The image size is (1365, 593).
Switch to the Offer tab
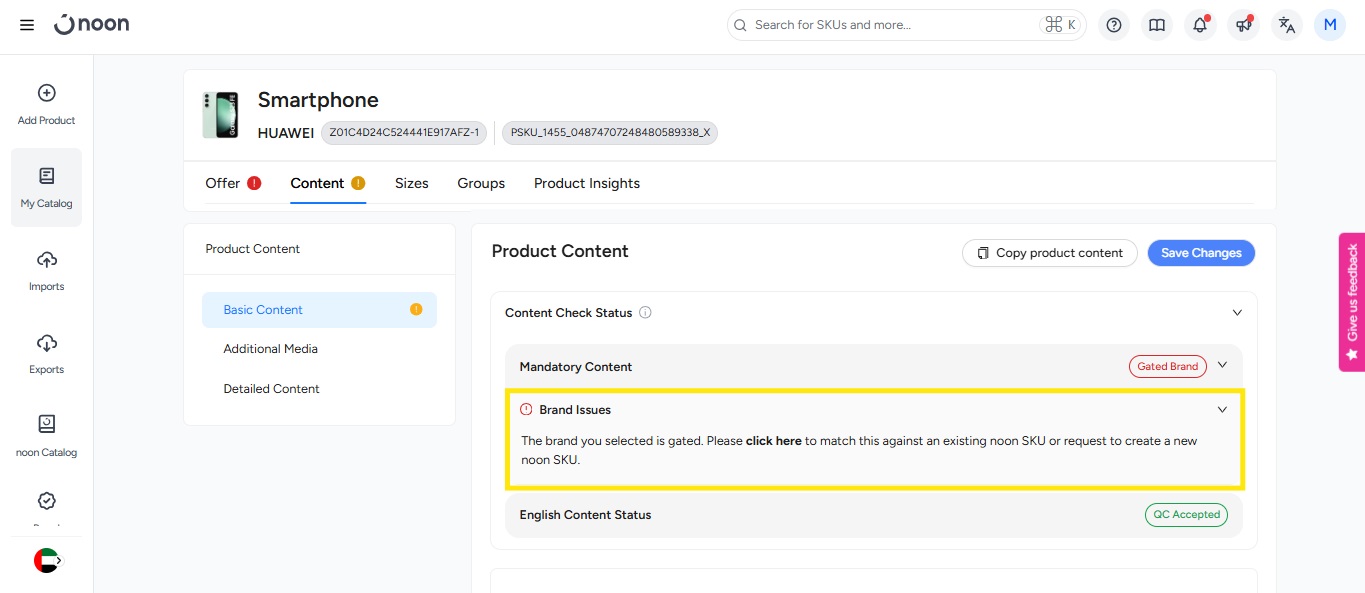tap(223, 183)
